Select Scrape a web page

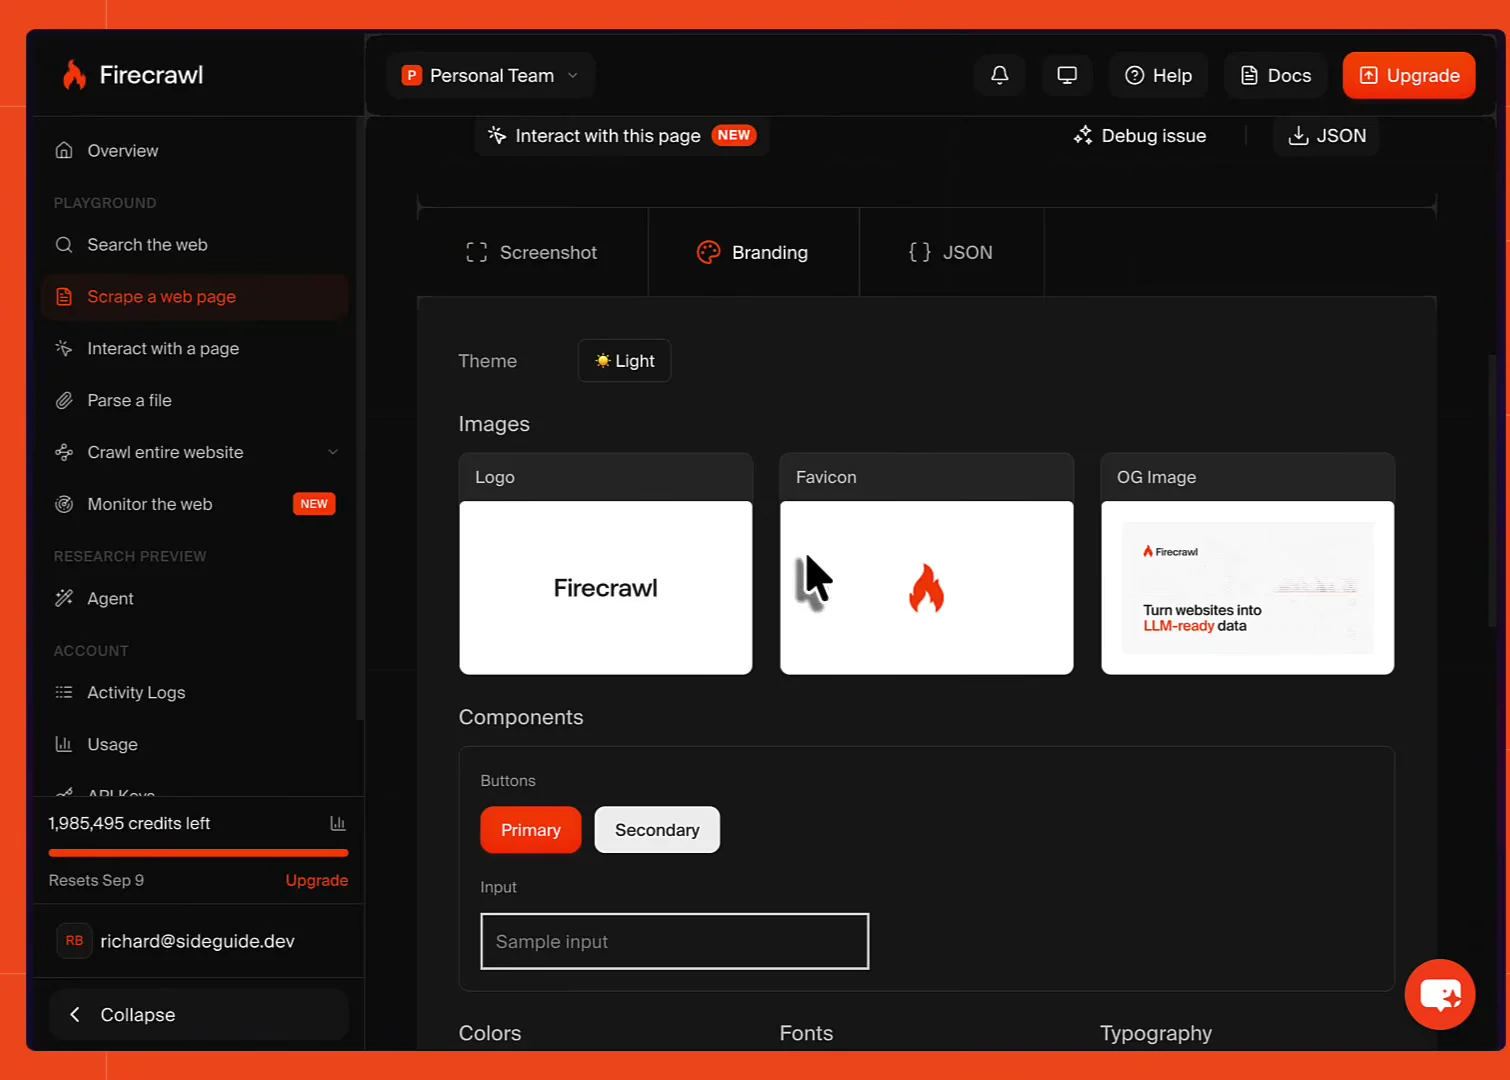click(x=195, y=297)
